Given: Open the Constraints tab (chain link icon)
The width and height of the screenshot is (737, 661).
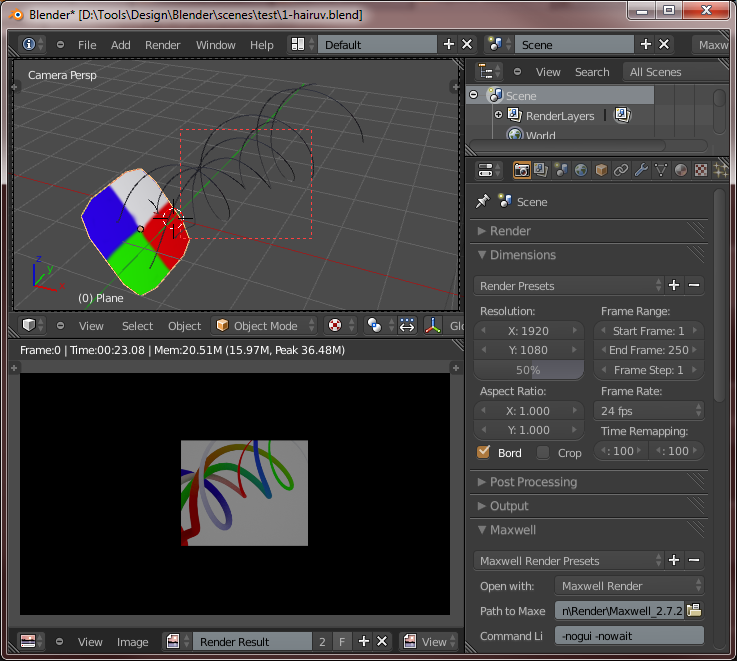Looking at the screenshot, I should tap(621, 170).
